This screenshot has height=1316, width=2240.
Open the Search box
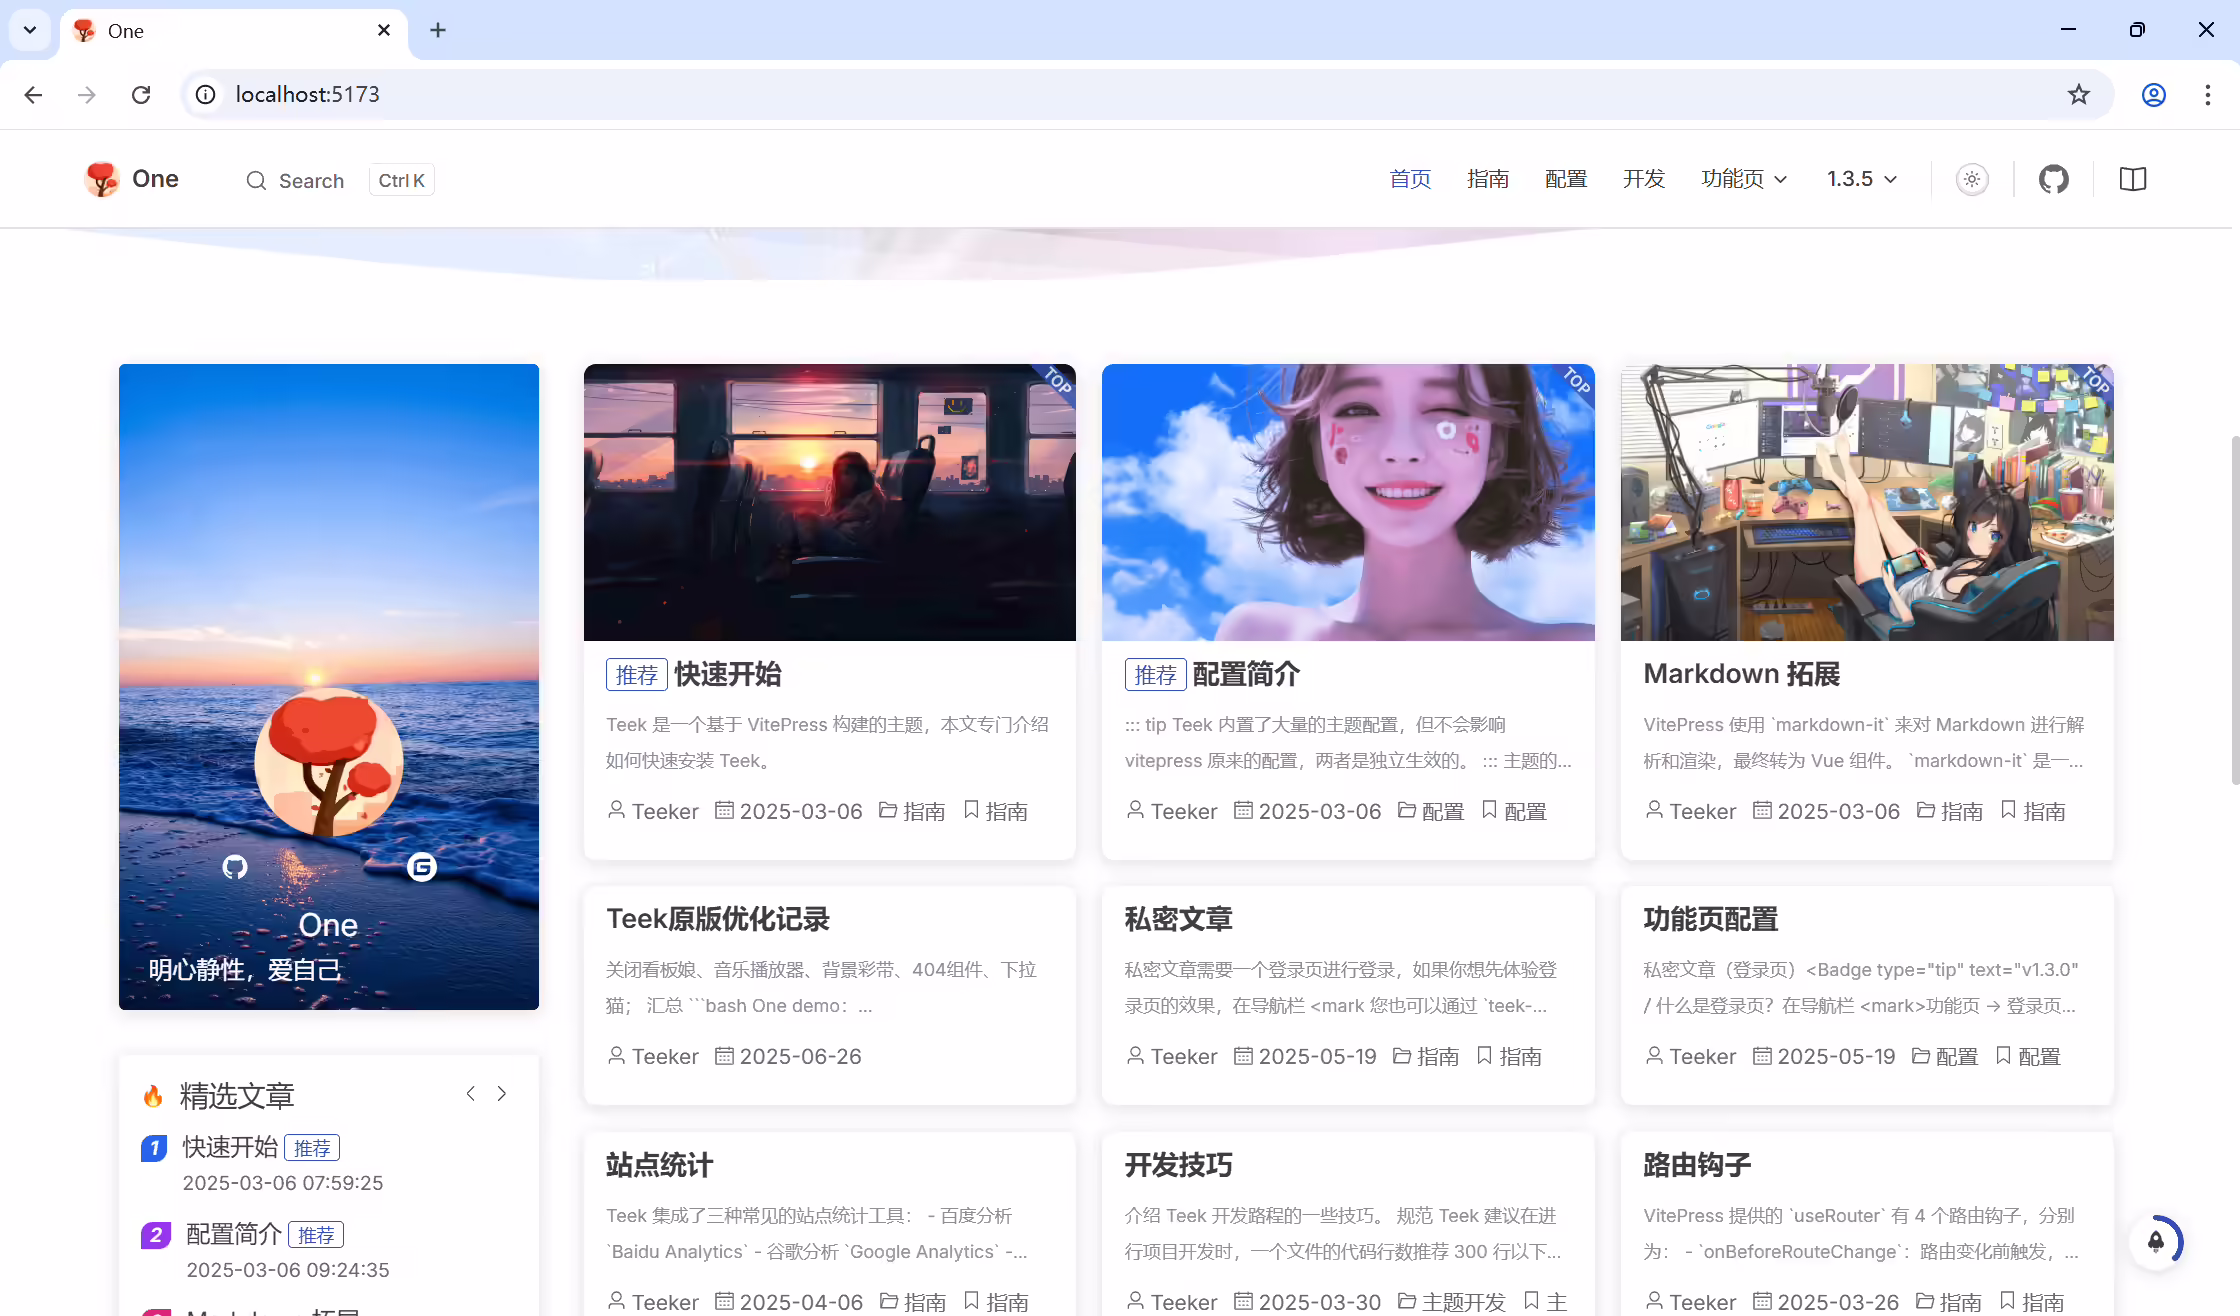[339, 181]
